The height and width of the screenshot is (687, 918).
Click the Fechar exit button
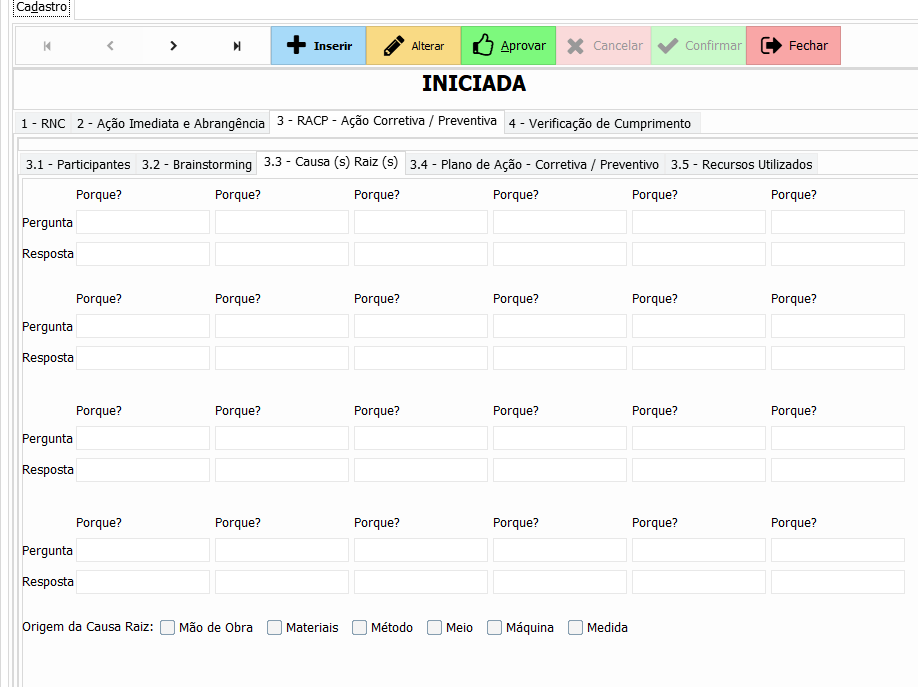pyautogui.click(x=793, y=46)
